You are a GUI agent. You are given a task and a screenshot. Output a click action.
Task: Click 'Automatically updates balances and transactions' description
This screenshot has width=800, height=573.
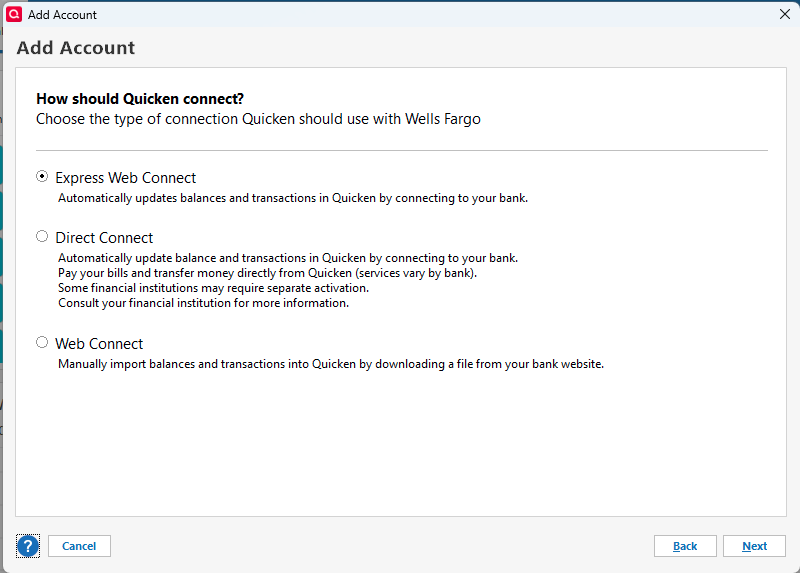tap(293, 198)
